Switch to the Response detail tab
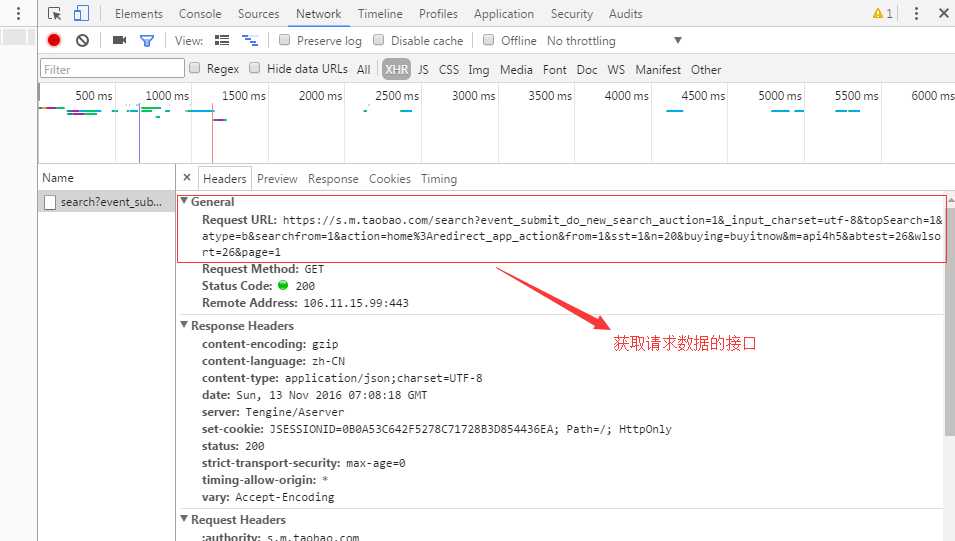The height and width of the screenshot is (541, 955). click(x=333, y=179)
